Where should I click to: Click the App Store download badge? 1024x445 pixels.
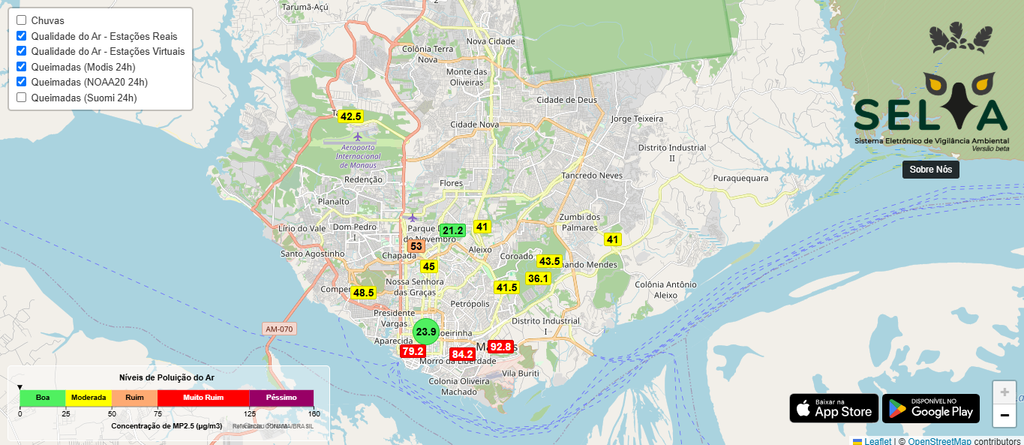pyautogui.click(x=834, y=408)
